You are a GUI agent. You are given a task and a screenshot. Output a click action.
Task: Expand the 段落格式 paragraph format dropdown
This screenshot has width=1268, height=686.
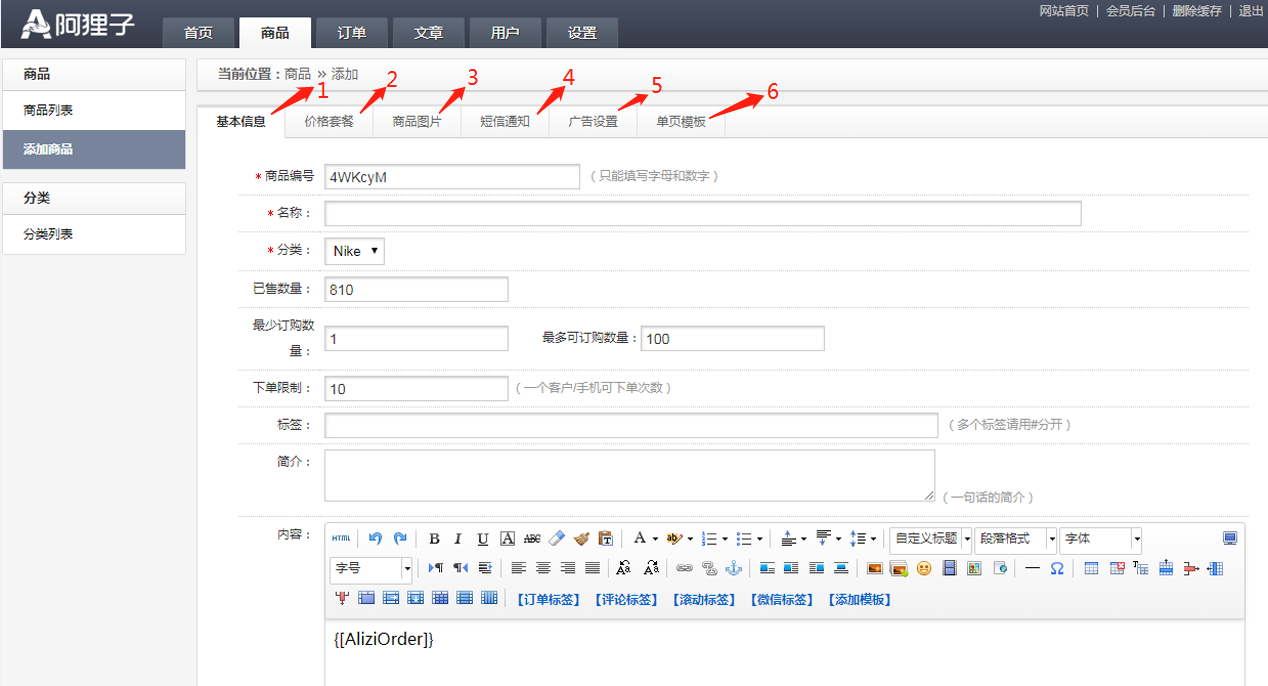(1015, 539)
